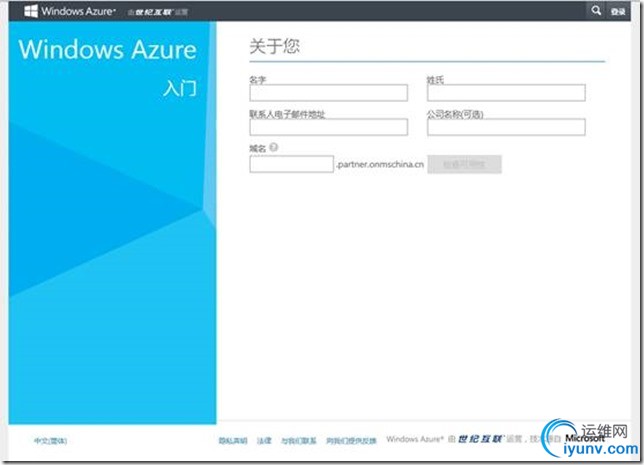Click the 公司名称(可选) company field
Image resolution: width=644 pixels, height=465 pixels.
click(x=506, y=127)
